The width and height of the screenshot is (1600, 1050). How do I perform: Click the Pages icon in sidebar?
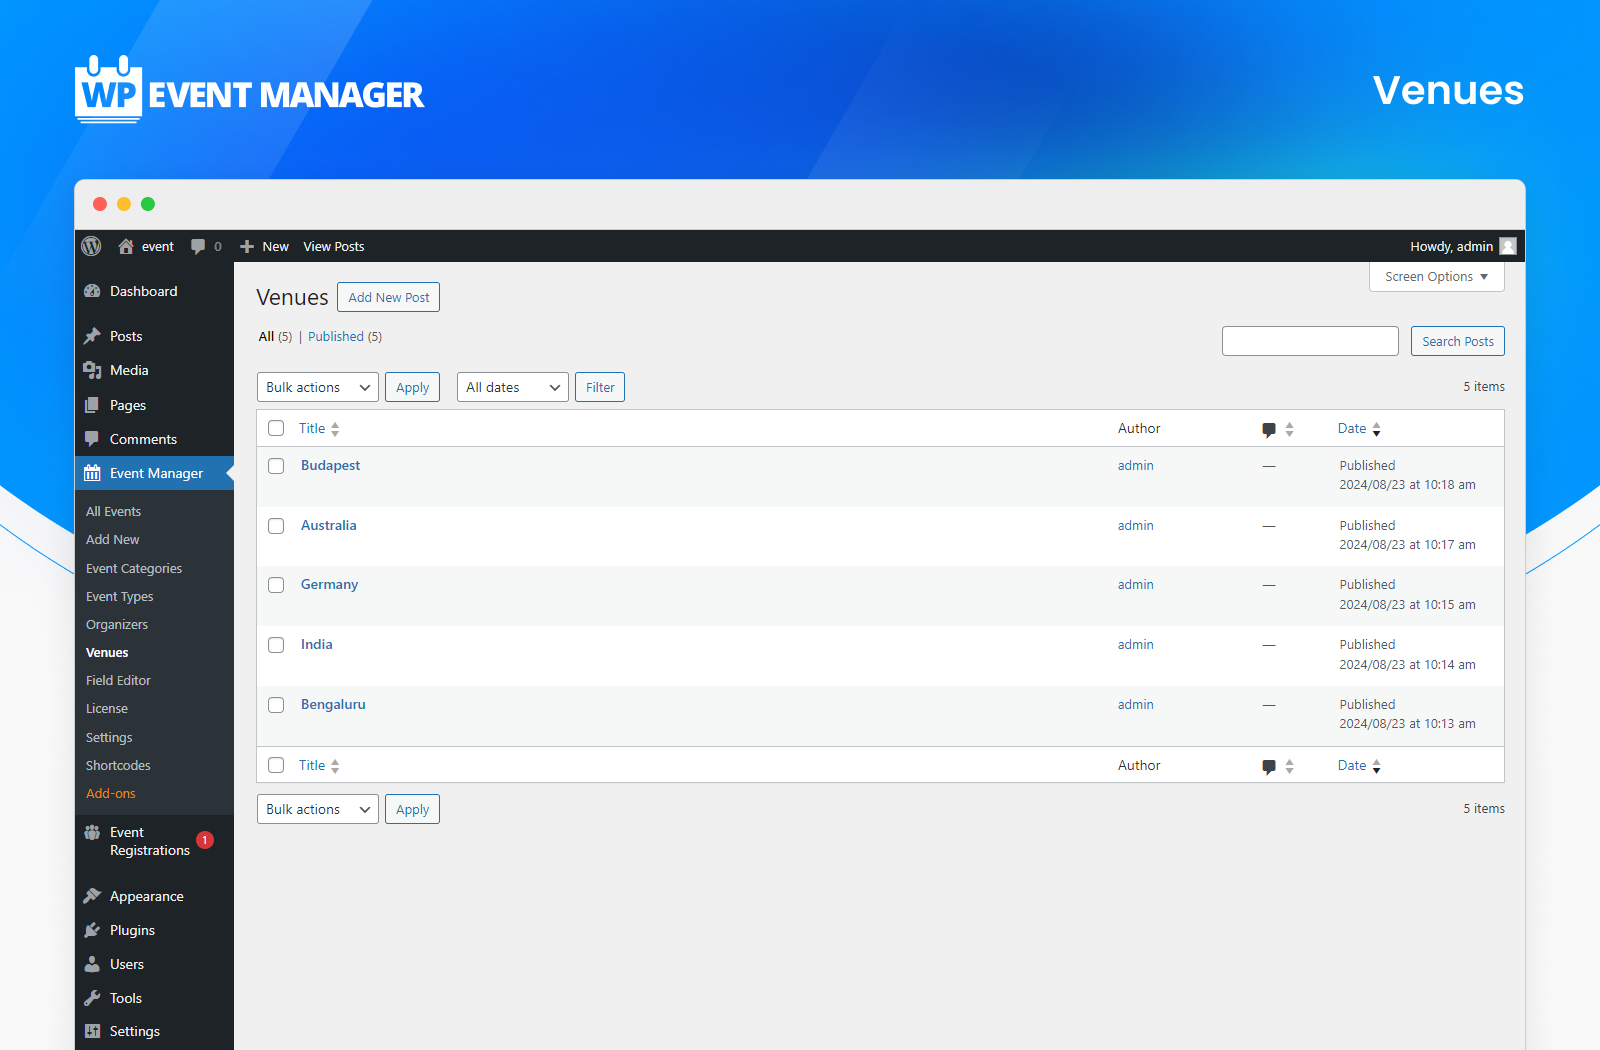pos(92,405)
